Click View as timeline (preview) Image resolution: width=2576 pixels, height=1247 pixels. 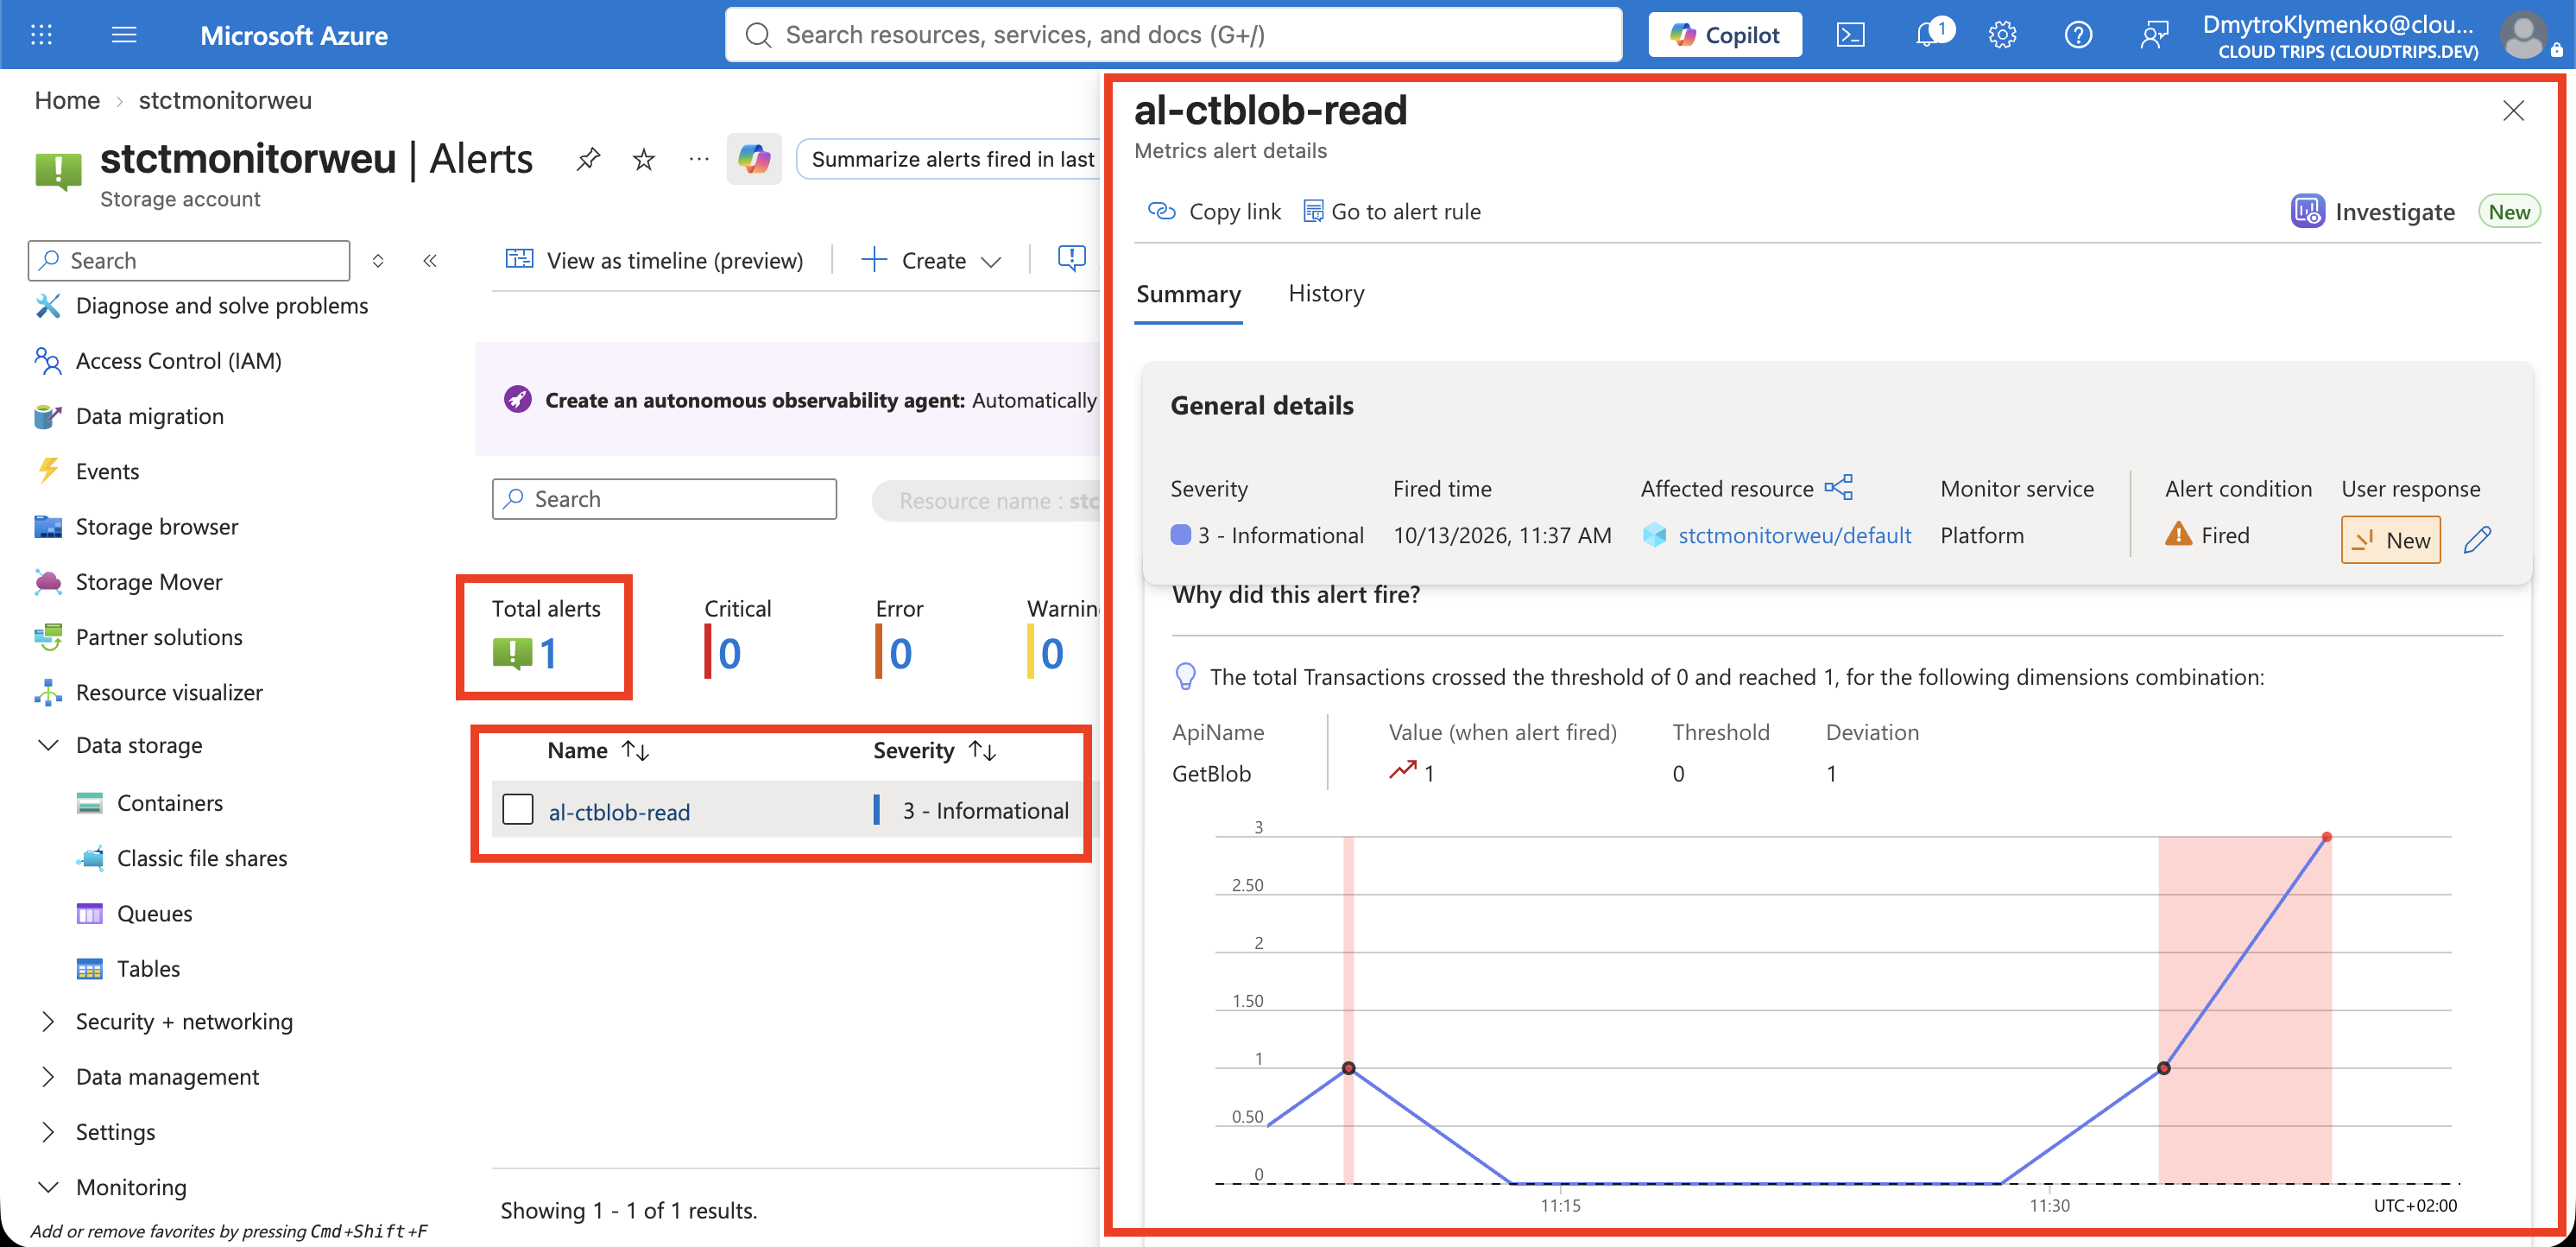point(654,261)
